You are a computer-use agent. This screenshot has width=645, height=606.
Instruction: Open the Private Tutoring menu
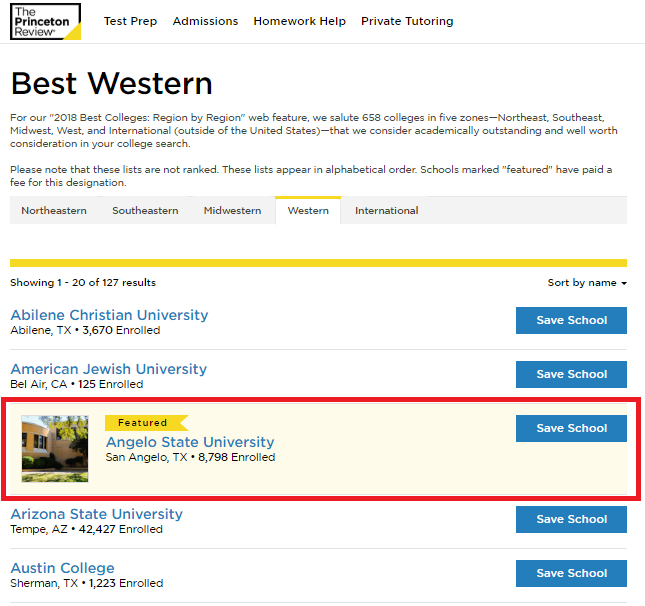(407, 21)
